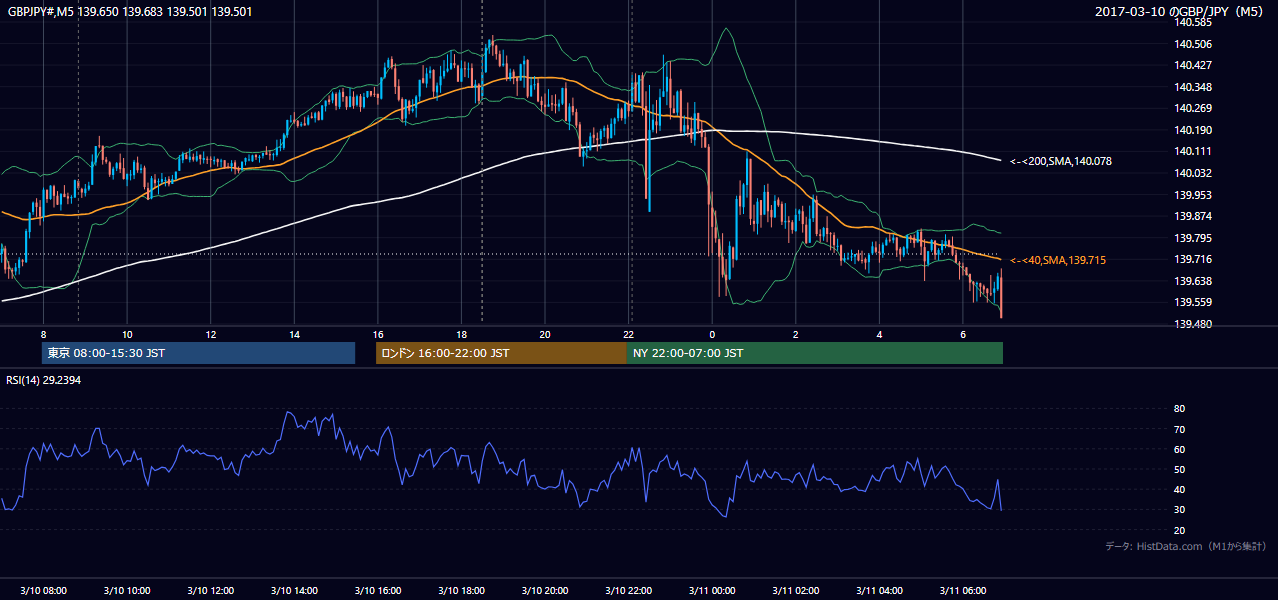Click the 3/10 16:00 time axis label
Screen dimensions: 1278x600
tap(376, 591)
